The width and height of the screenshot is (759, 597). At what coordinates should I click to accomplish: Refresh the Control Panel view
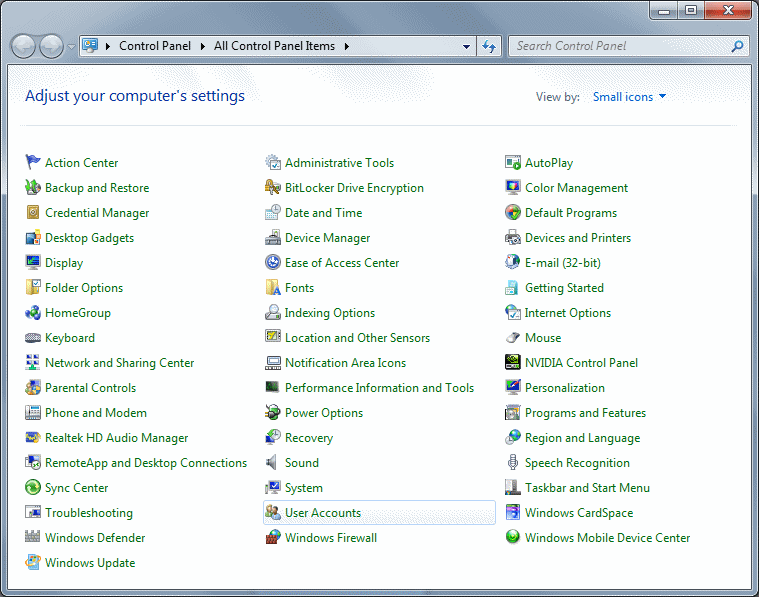pos(489,46)
